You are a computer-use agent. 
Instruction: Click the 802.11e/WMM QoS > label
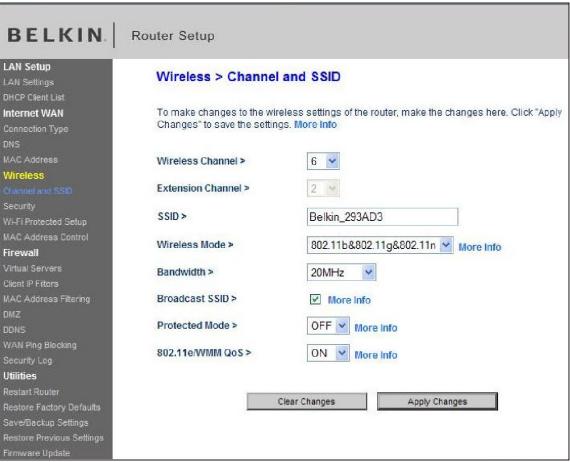(204, 353)
